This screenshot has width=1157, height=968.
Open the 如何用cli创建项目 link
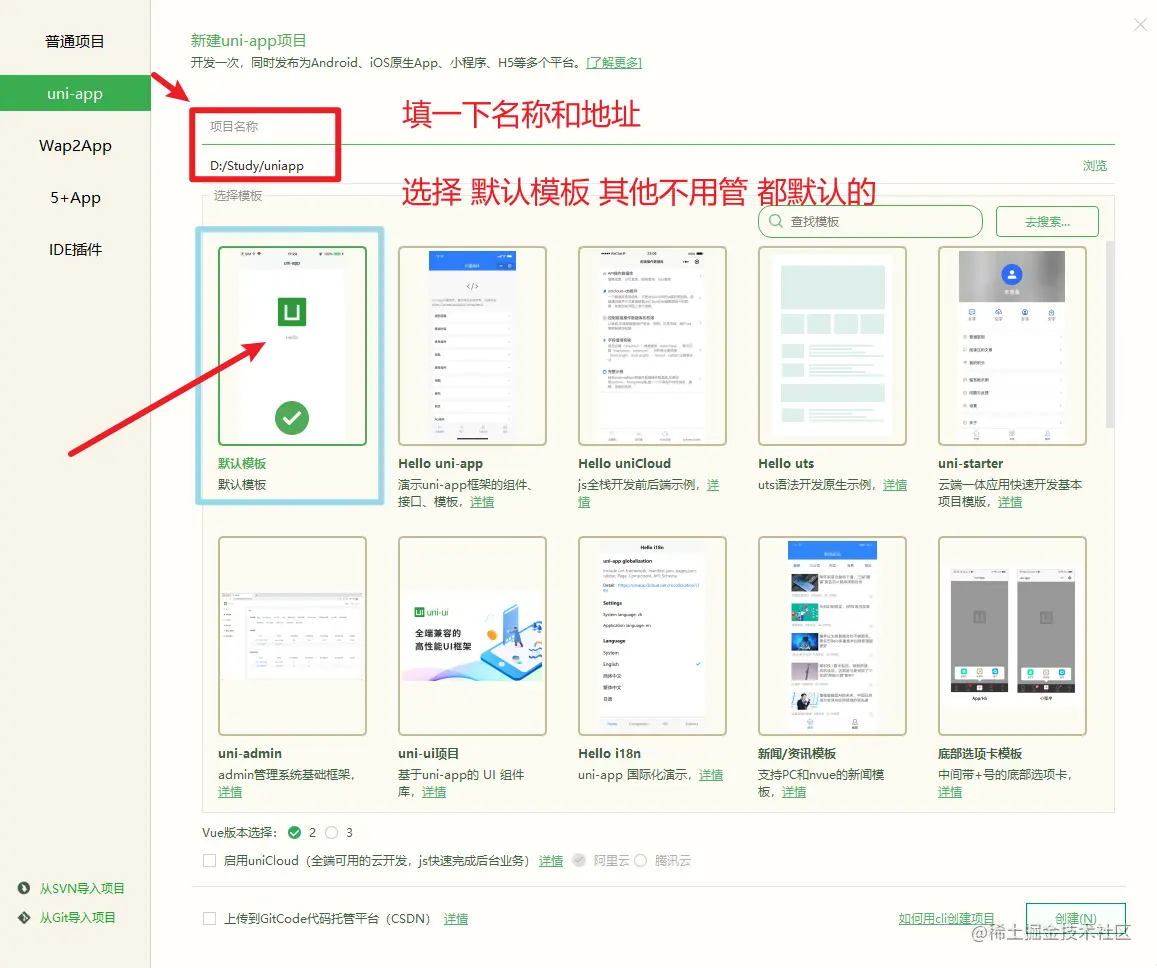coord(946,918)
